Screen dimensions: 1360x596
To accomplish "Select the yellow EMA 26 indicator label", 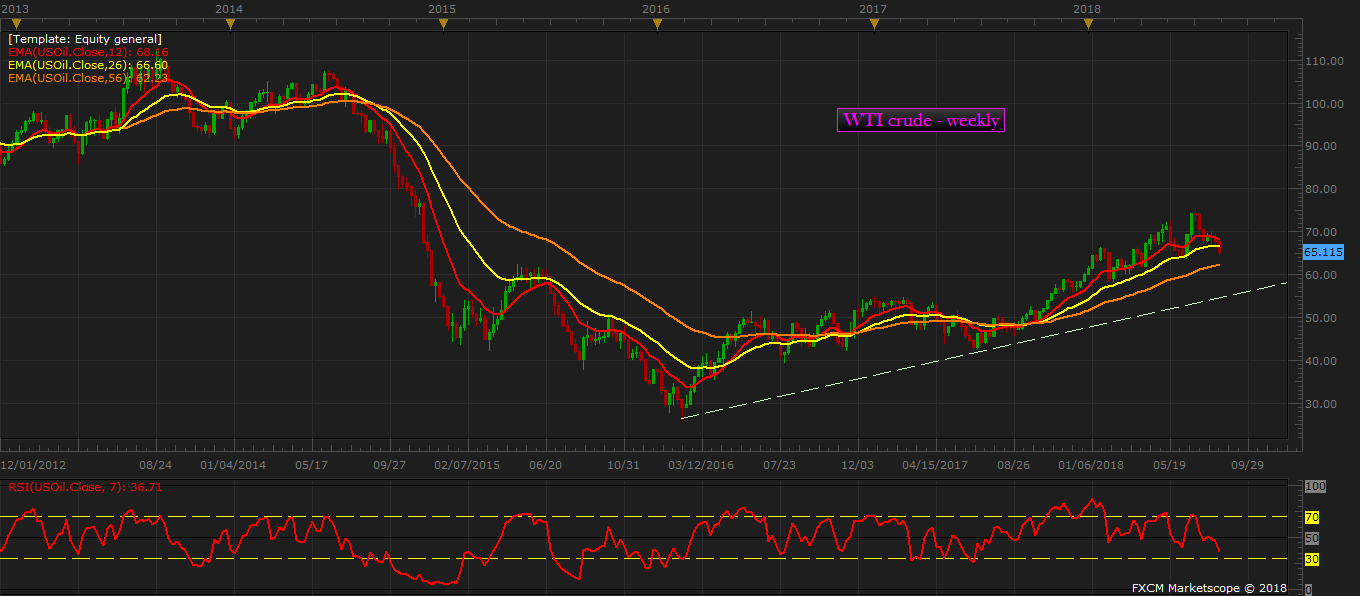I will (x=88, y=65).
